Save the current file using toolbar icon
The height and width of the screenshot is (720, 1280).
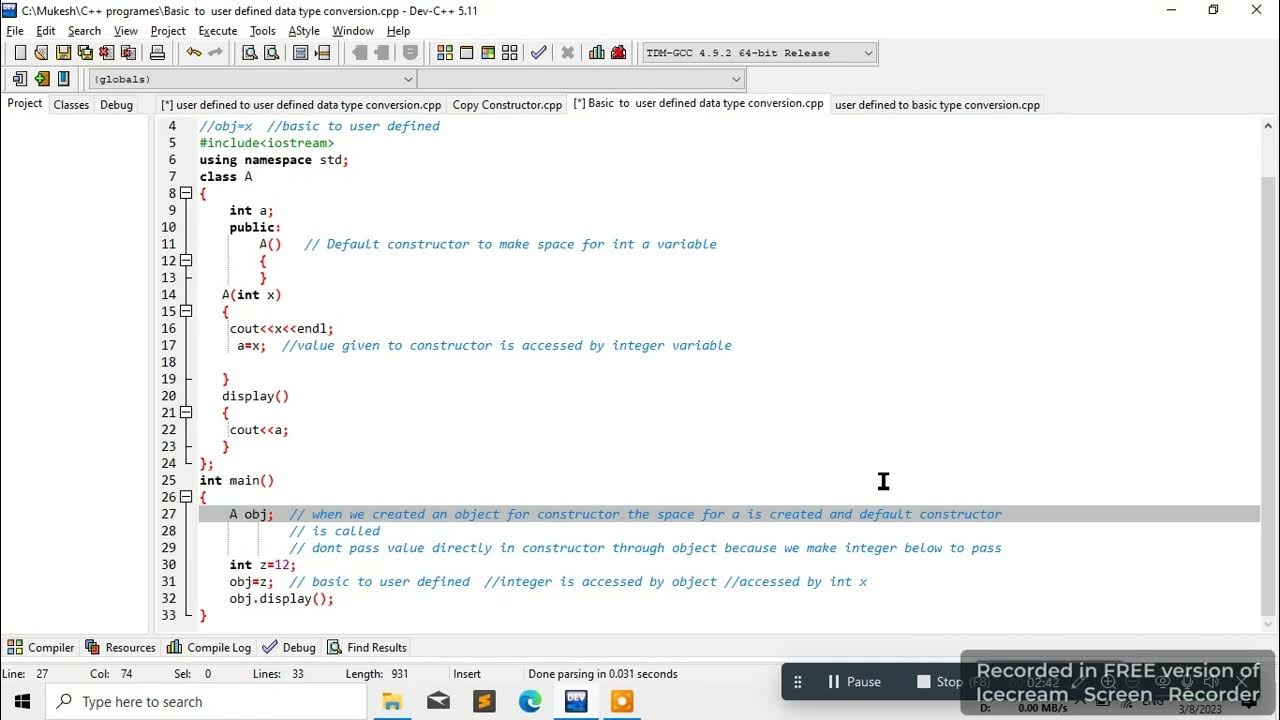point(63,53)
